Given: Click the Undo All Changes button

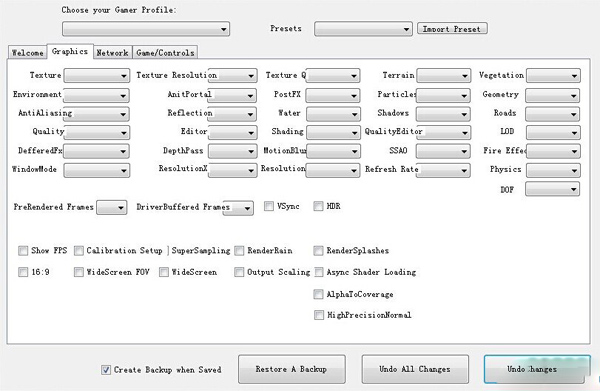Looking at the screenshot, I should pyautogui.click(x=415, y=369).
